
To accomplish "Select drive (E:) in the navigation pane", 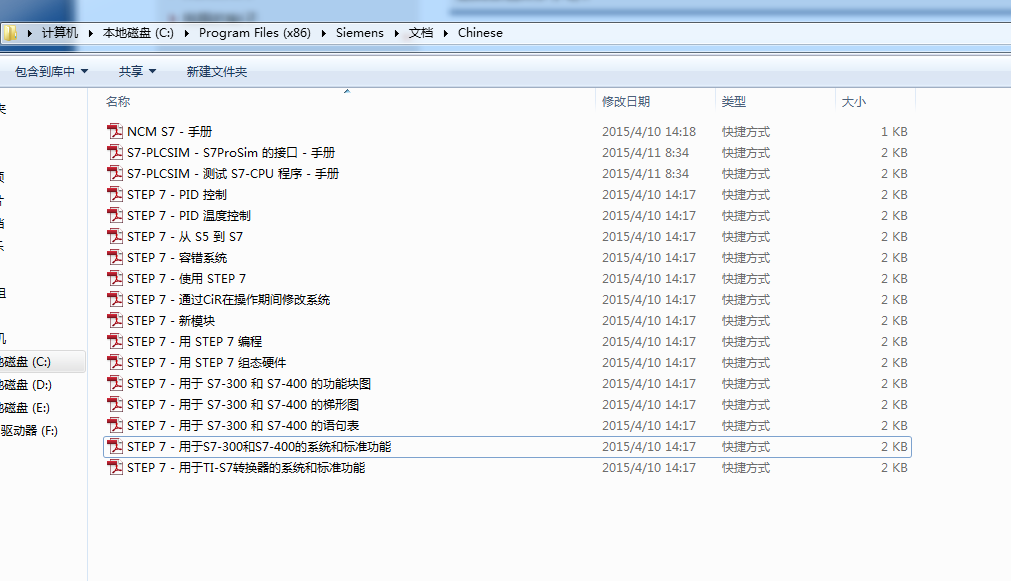I will pyautogui.click(x=26, y=408).
